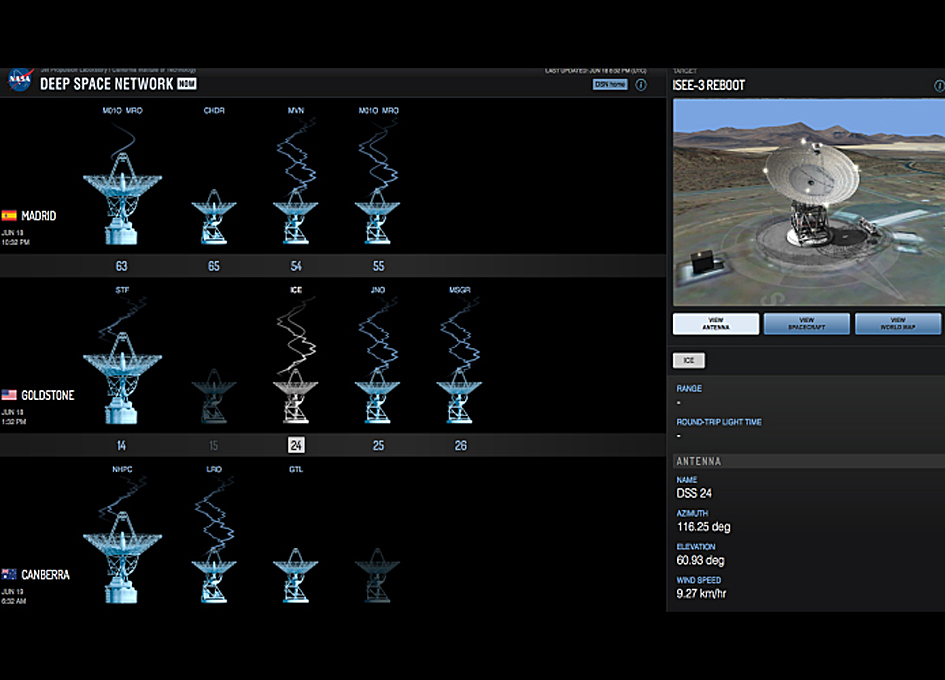
Task: Select Madrid antenna dish 63
Action: 122,199
